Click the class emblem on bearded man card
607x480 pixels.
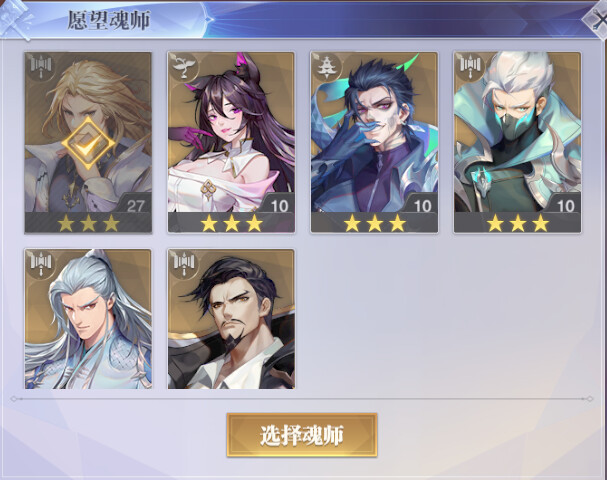184,265
